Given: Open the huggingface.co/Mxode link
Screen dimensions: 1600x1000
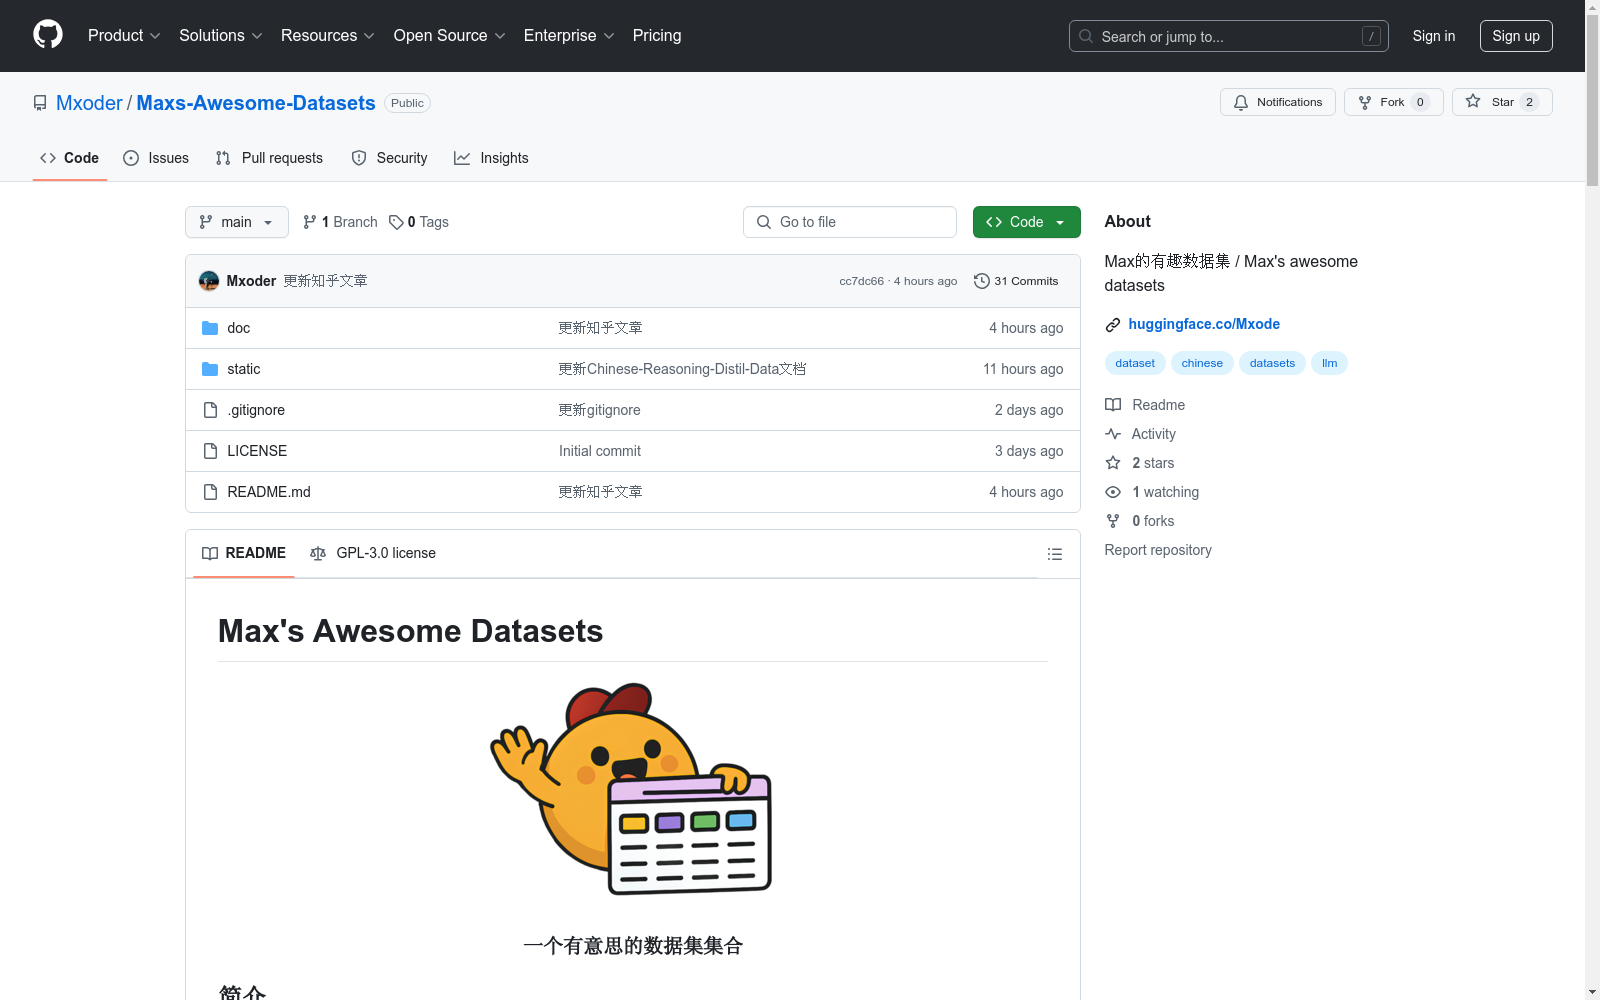Looking at the screenshot, I should 1204,324.
